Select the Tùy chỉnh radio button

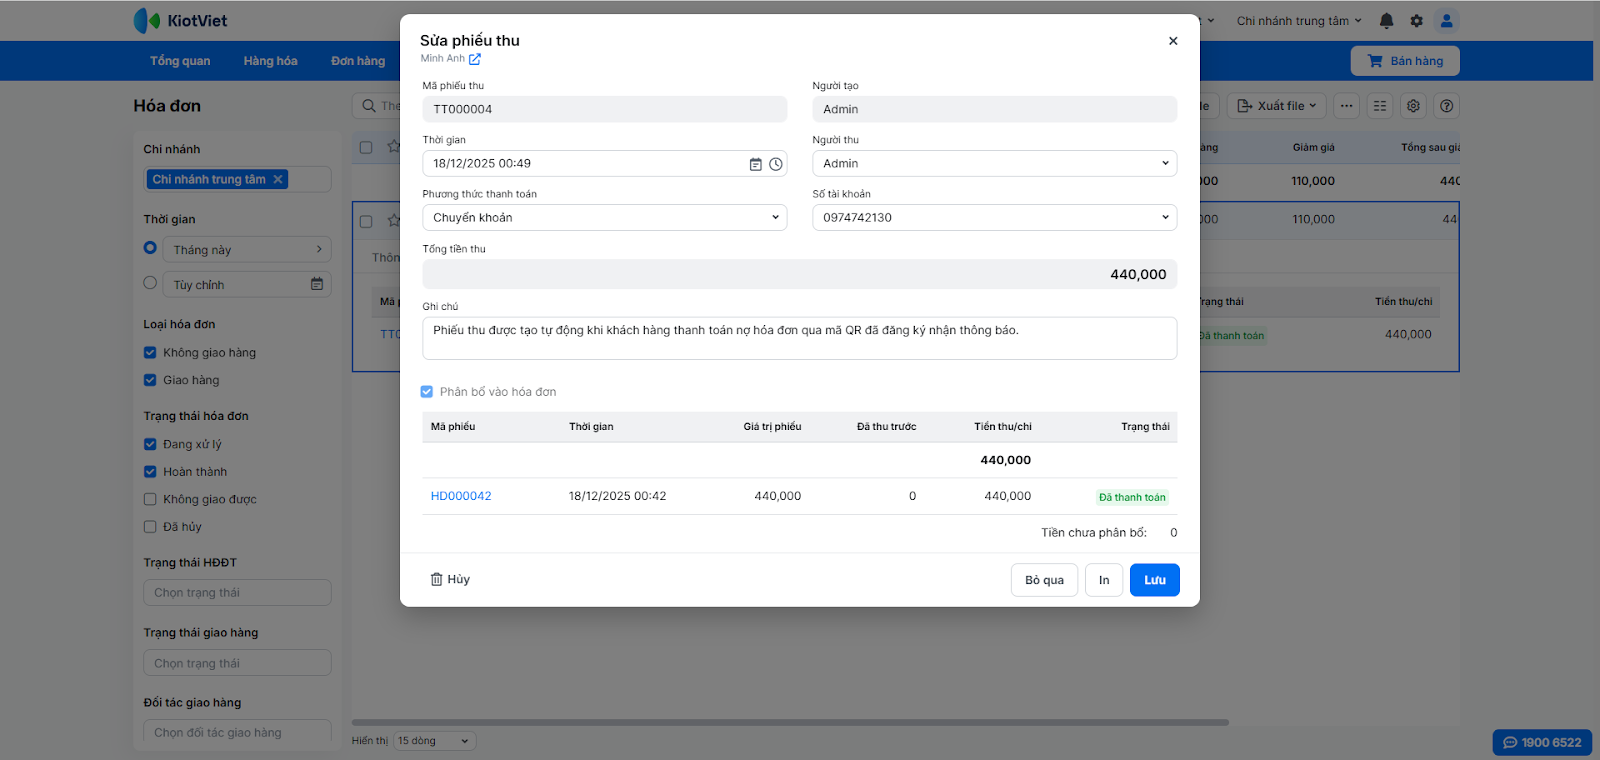150,283
